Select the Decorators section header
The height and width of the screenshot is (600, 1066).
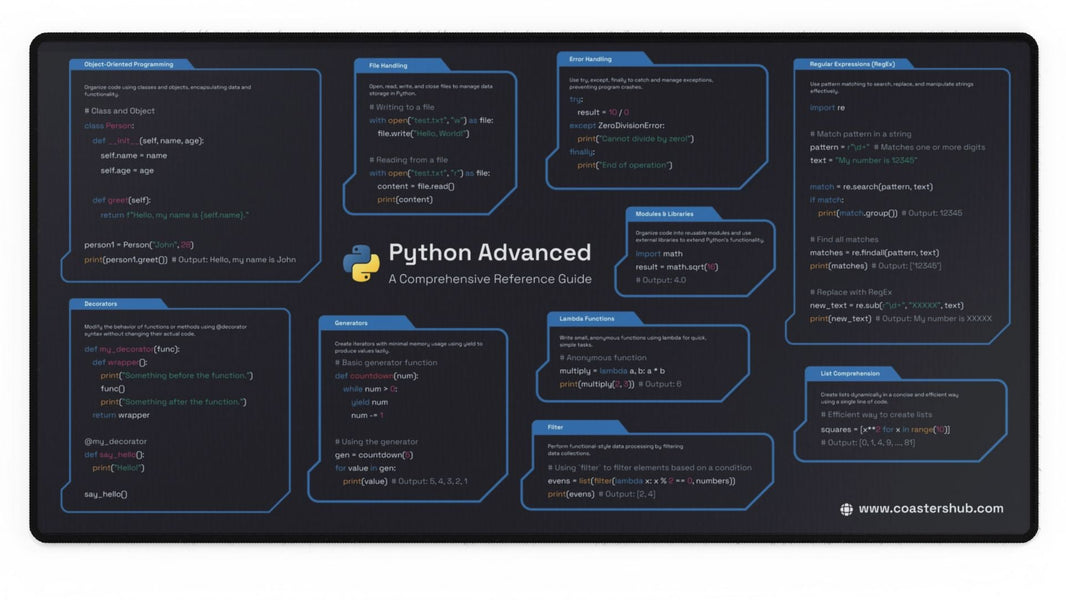pyautogui.click(x=100, y=303)
